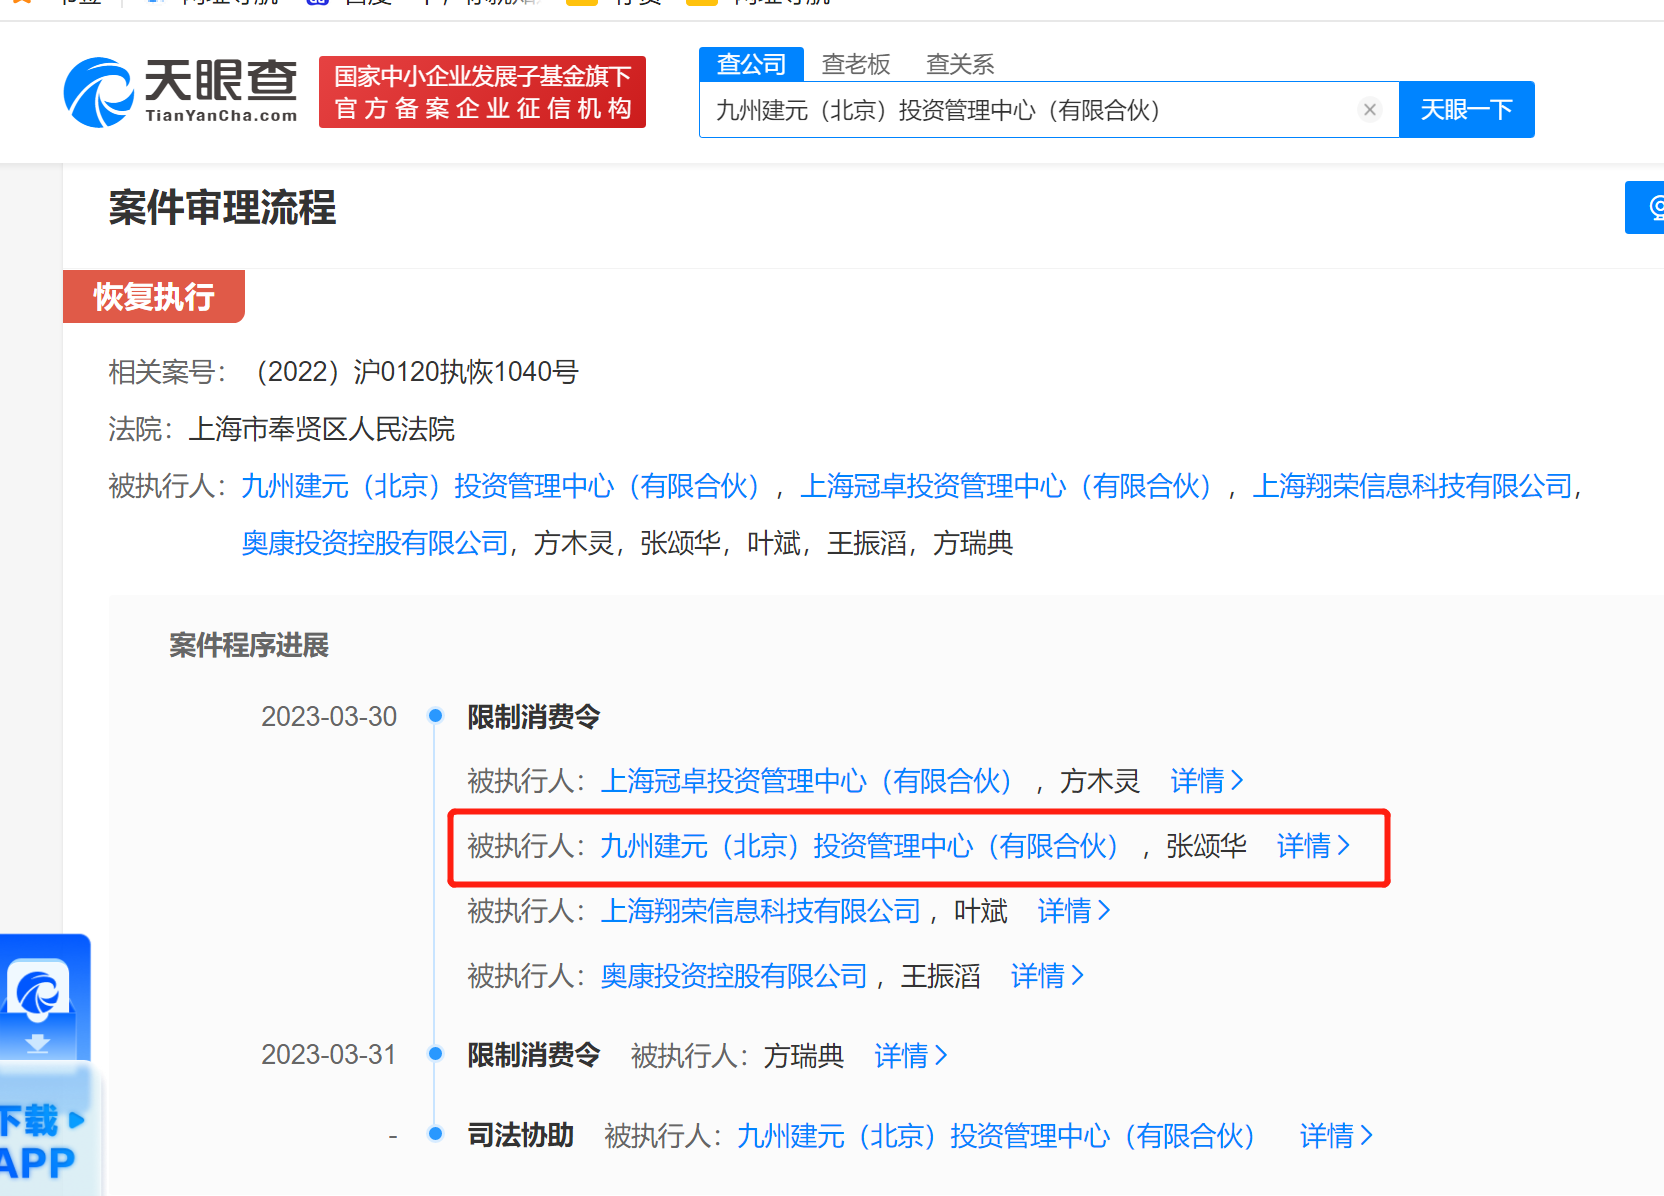Image resolution: width=1664 pixels, height=1196 pixels.
Task: Open the 奥康投资控股有限公司 link
Action: (373, 543)
